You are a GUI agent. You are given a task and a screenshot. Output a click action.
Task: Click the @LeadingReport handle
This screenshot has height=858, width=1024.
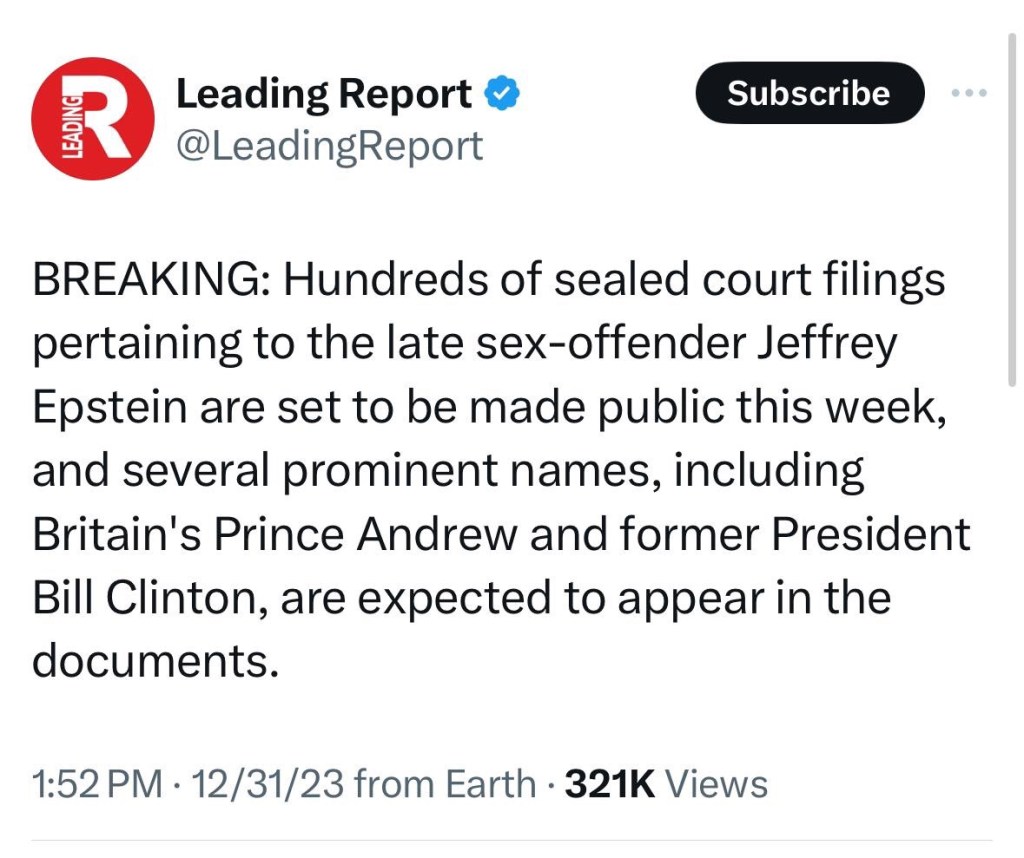[329, 146]
